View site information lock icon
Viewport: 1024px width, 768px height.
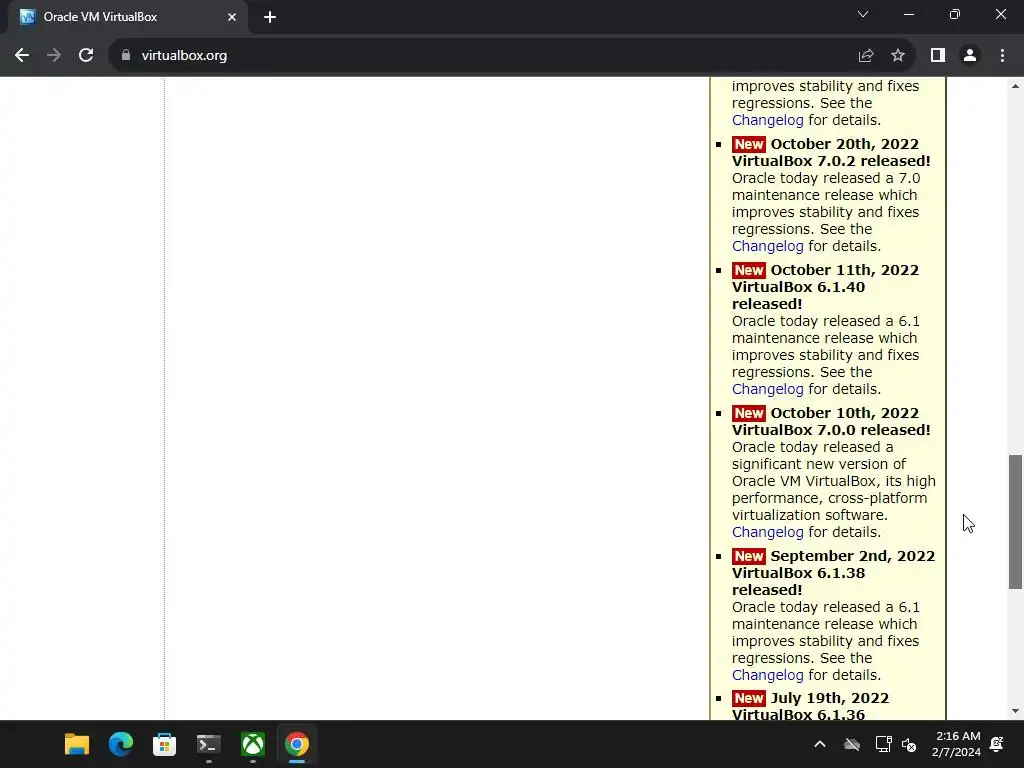tap(126, 56)
